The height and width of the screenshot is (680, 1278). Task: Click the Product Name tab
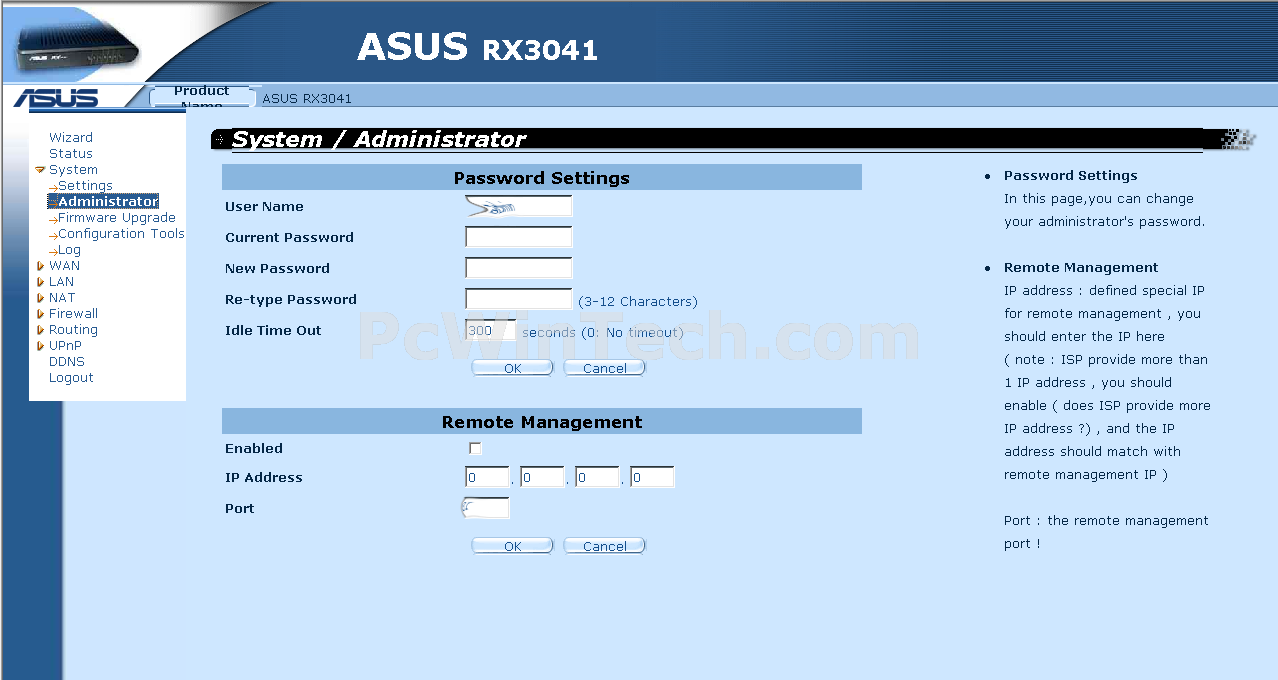202,96
